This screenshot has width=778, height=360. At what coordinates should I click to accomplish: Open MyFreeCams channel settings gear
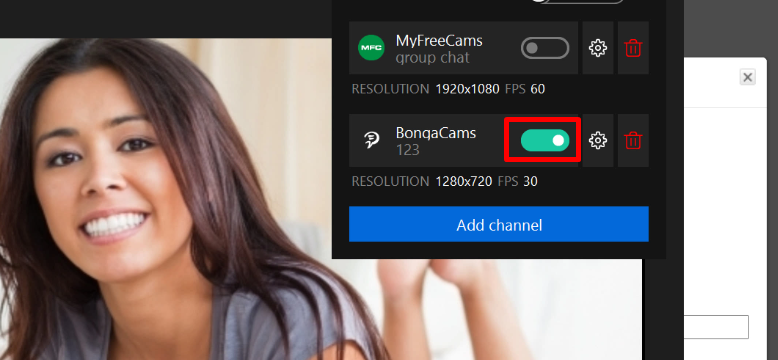[x=598, y=48]
